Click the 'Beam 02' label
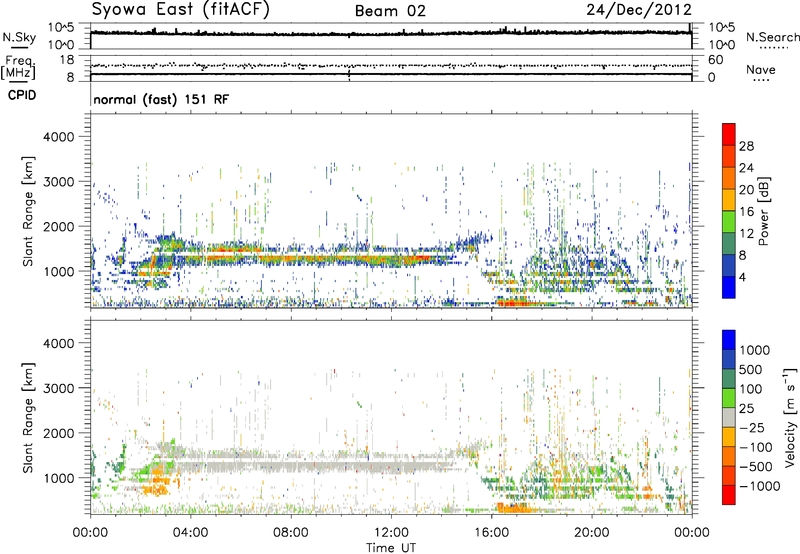This screenshot has width=800, height=554. coord(390,11)
